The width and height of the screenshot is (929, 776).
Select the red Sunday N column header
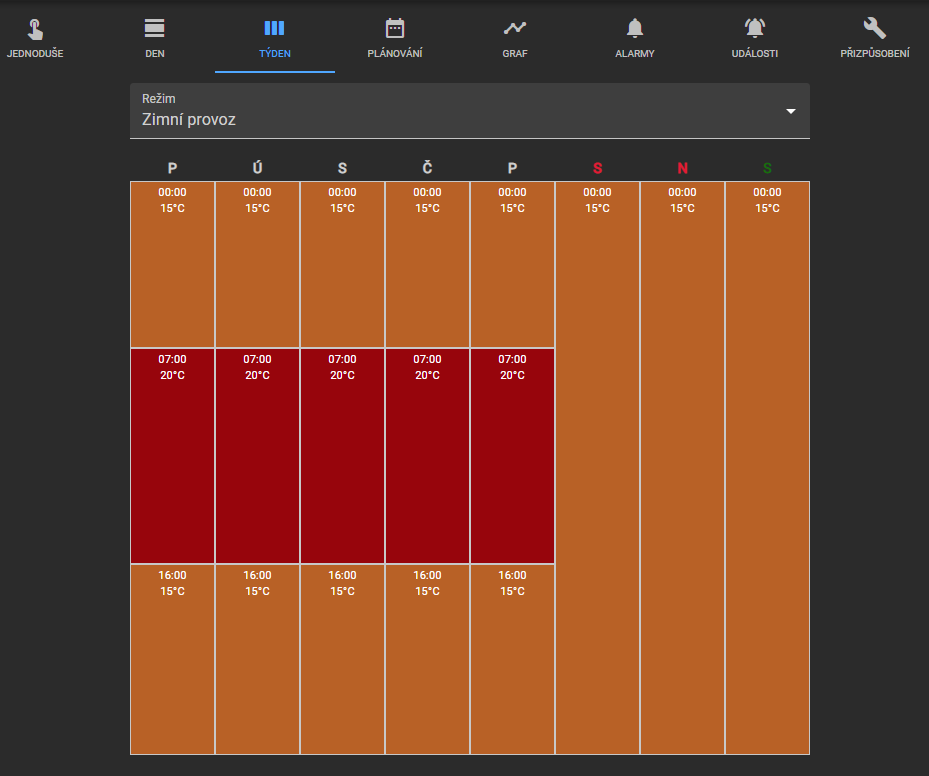tap(683, 168)
